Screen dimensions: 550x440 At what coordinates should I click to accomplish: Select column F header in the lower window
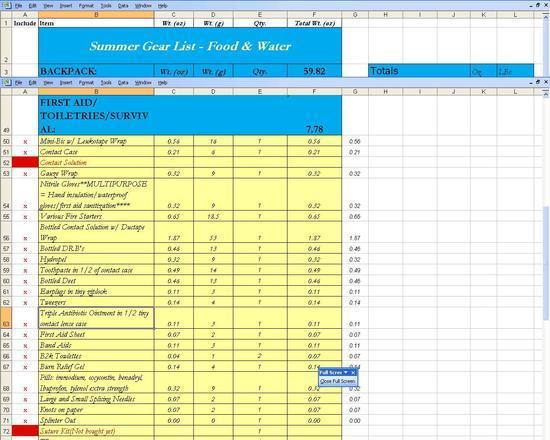tap(314, 92)
